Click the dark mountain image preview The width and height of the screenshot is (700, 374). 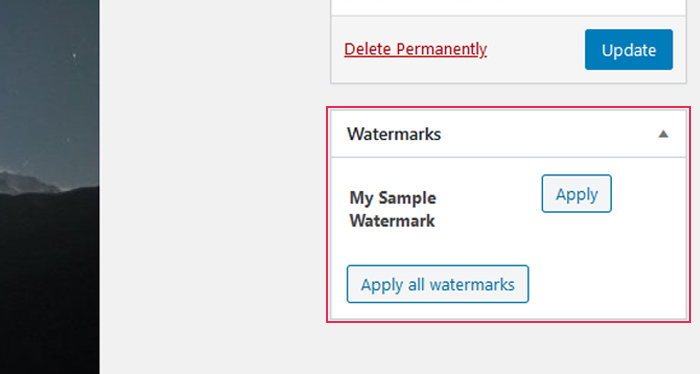50,187
